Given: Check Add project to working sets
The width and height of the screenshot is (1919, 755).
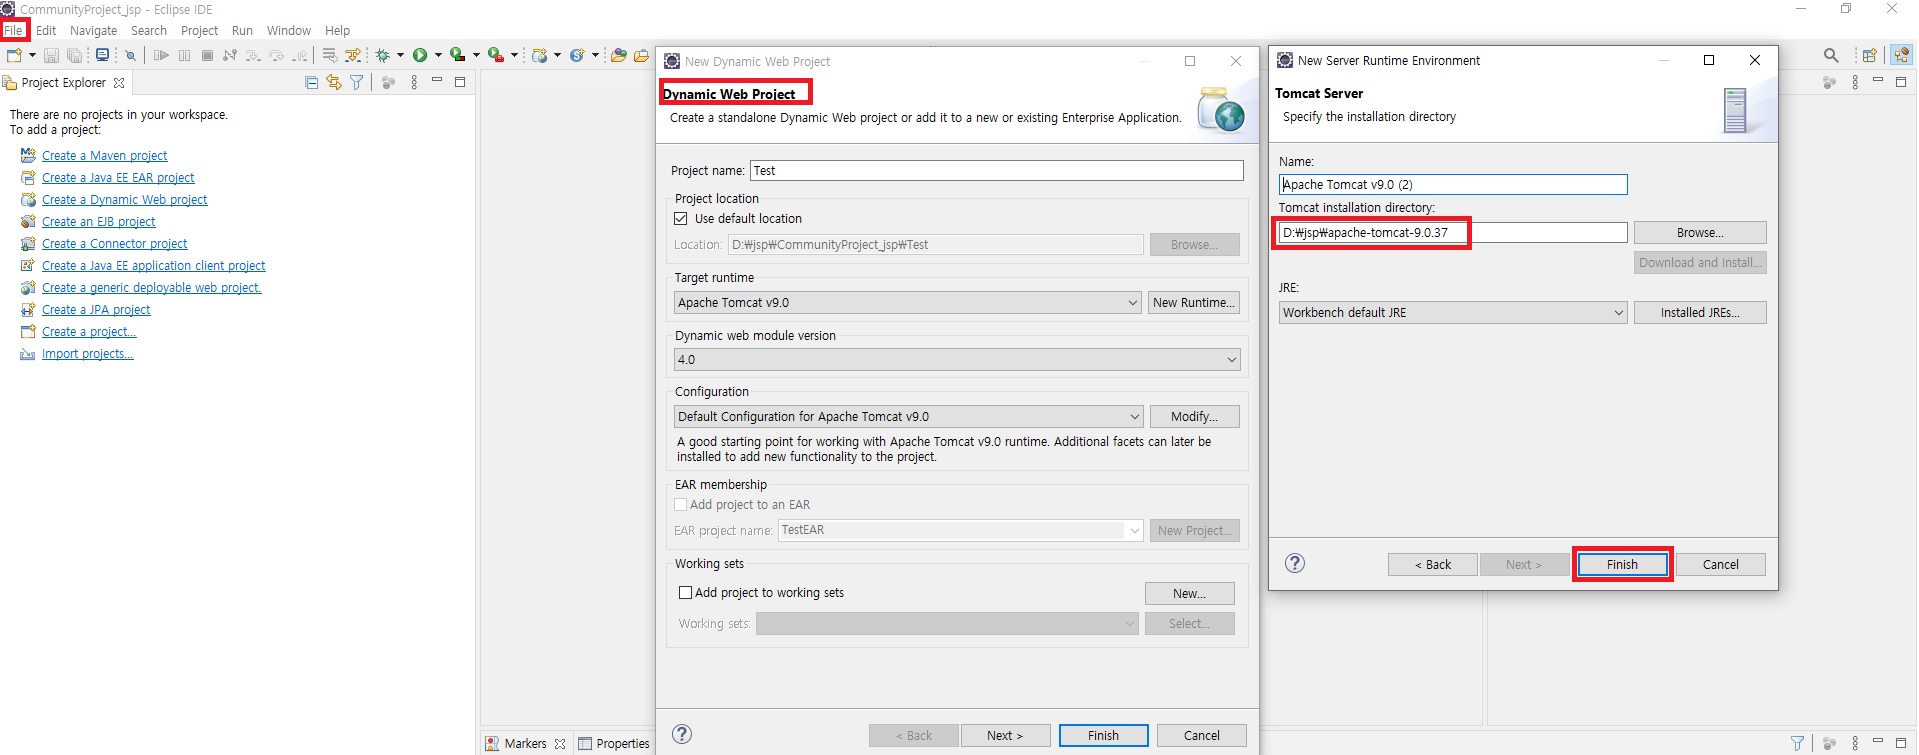Looking at the screenshot, I should click(x=686, y=592).
